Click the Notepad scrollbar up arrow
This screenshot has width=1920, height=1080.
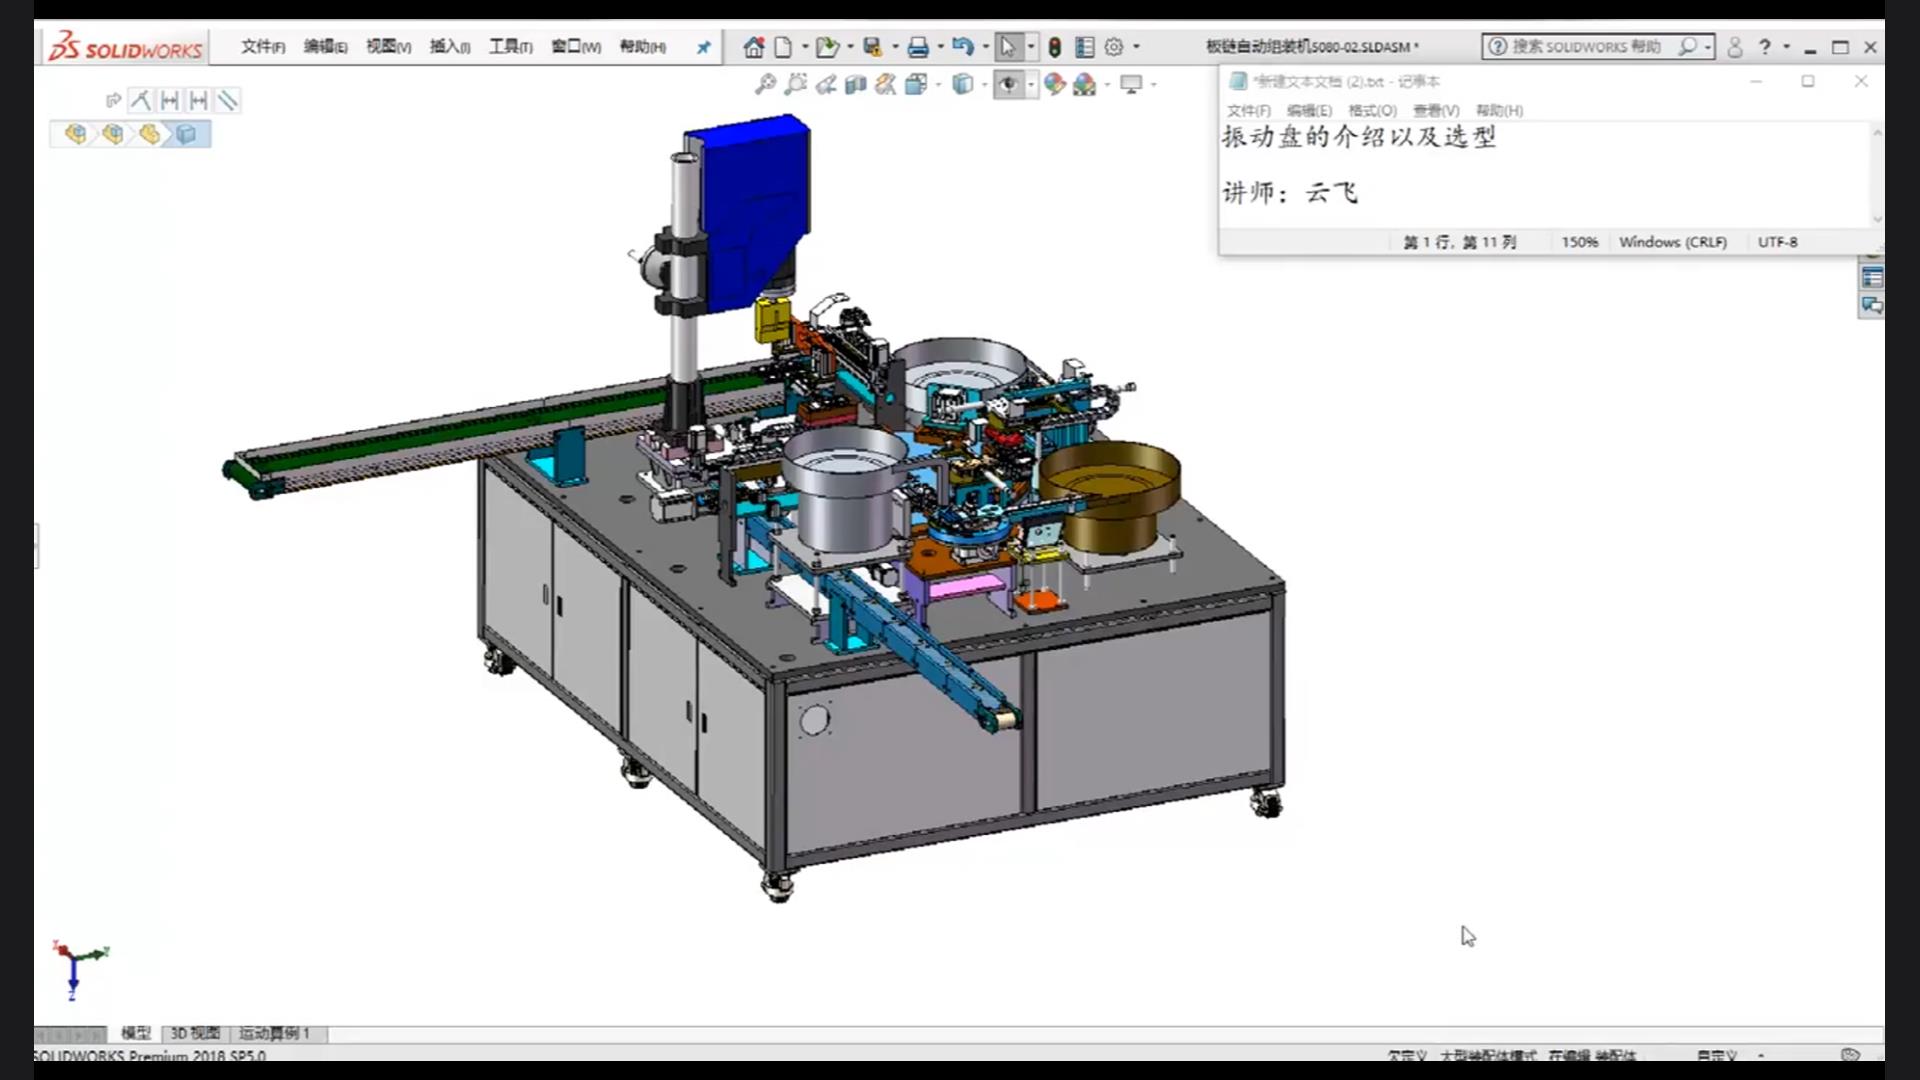tap(1877, 132)
